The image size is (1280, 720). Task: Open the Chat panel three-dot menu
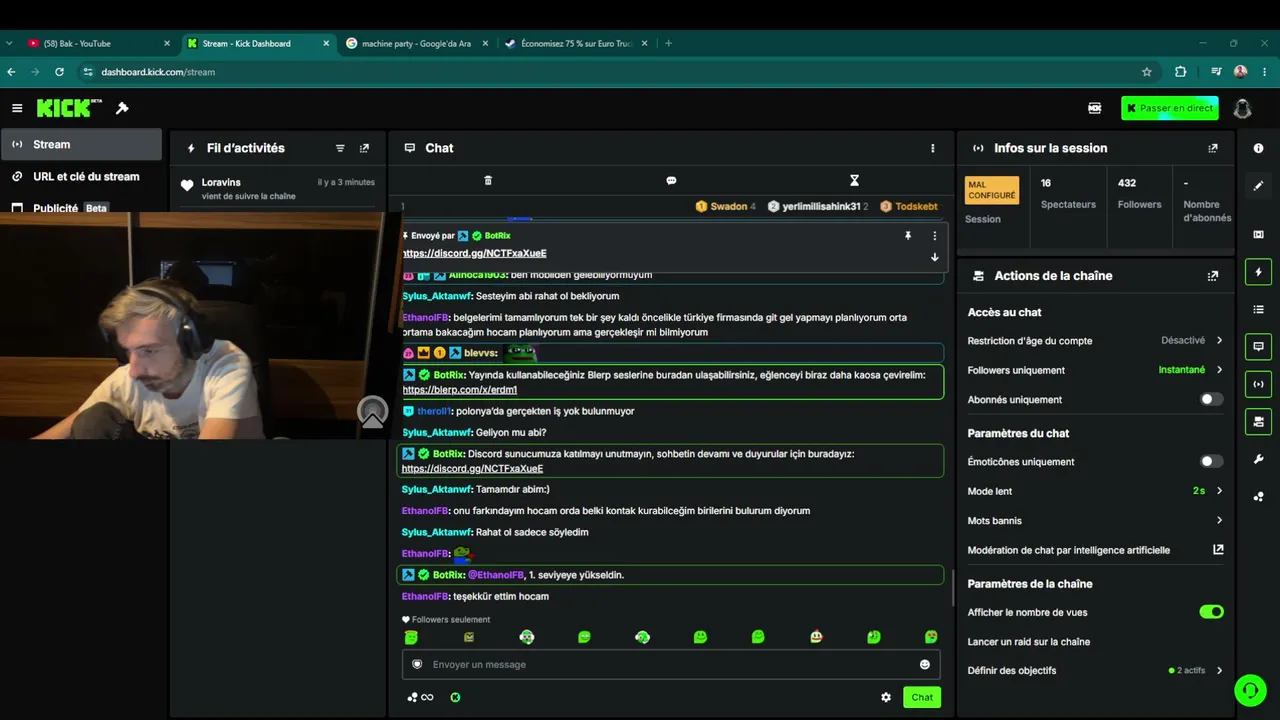(x=933, y=148)
